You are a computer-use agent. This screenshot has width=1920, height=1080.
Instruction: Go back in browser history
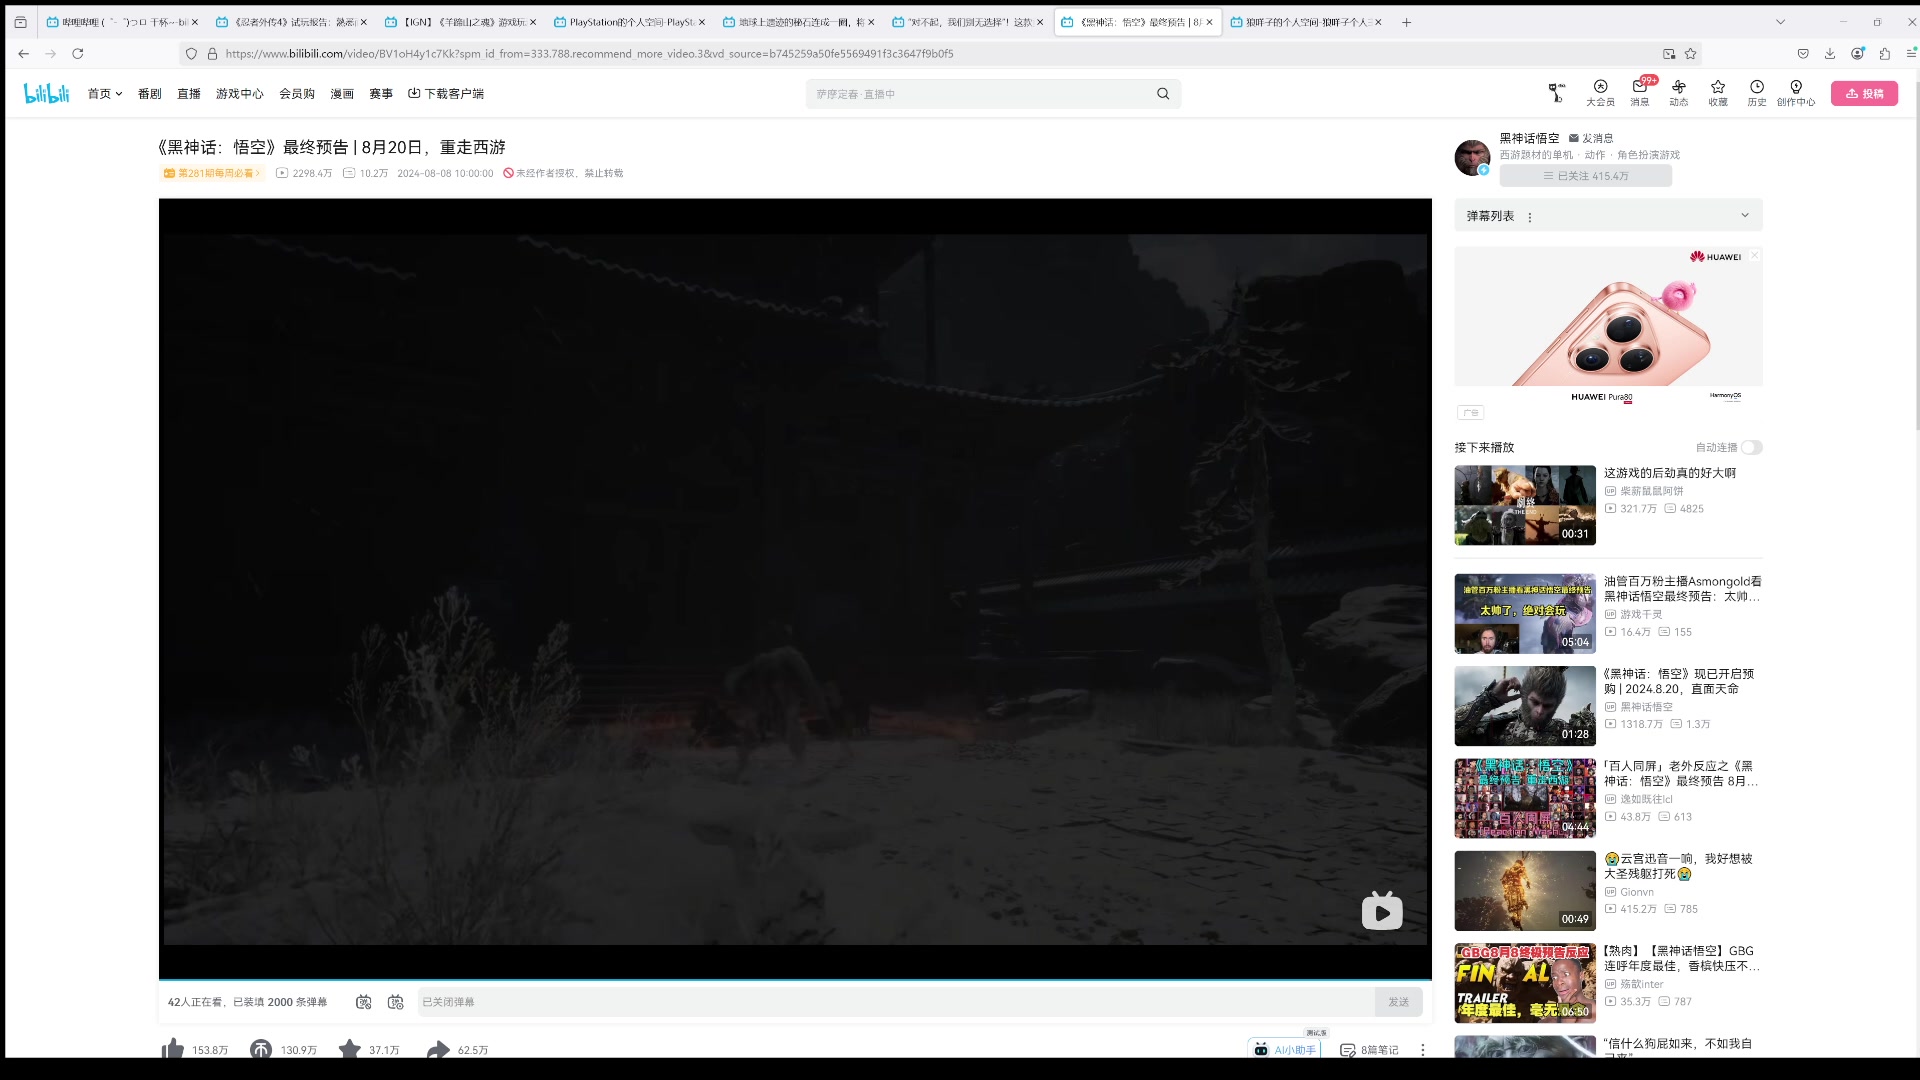24,54
